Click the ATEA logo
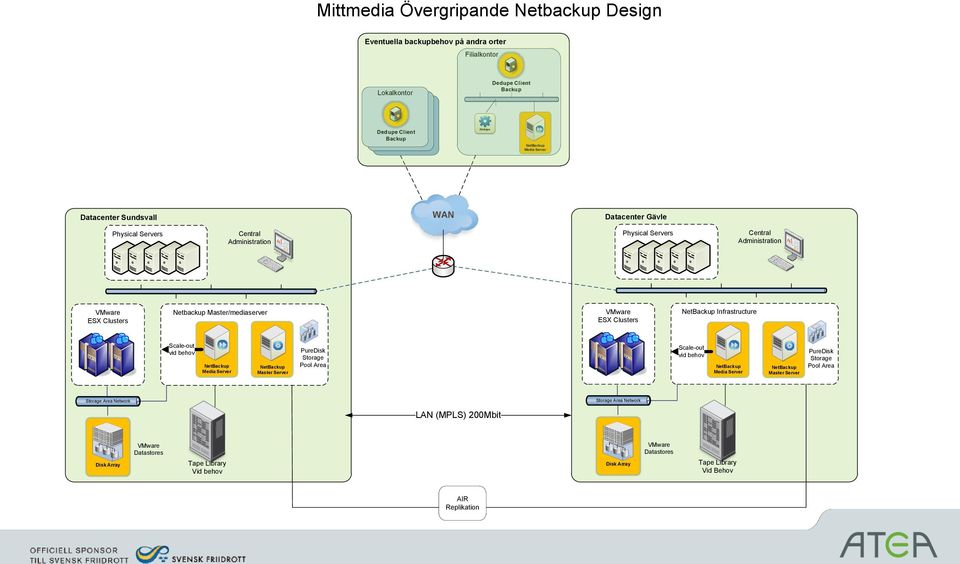This screenshot has height=564, width=960. point(887,545)
